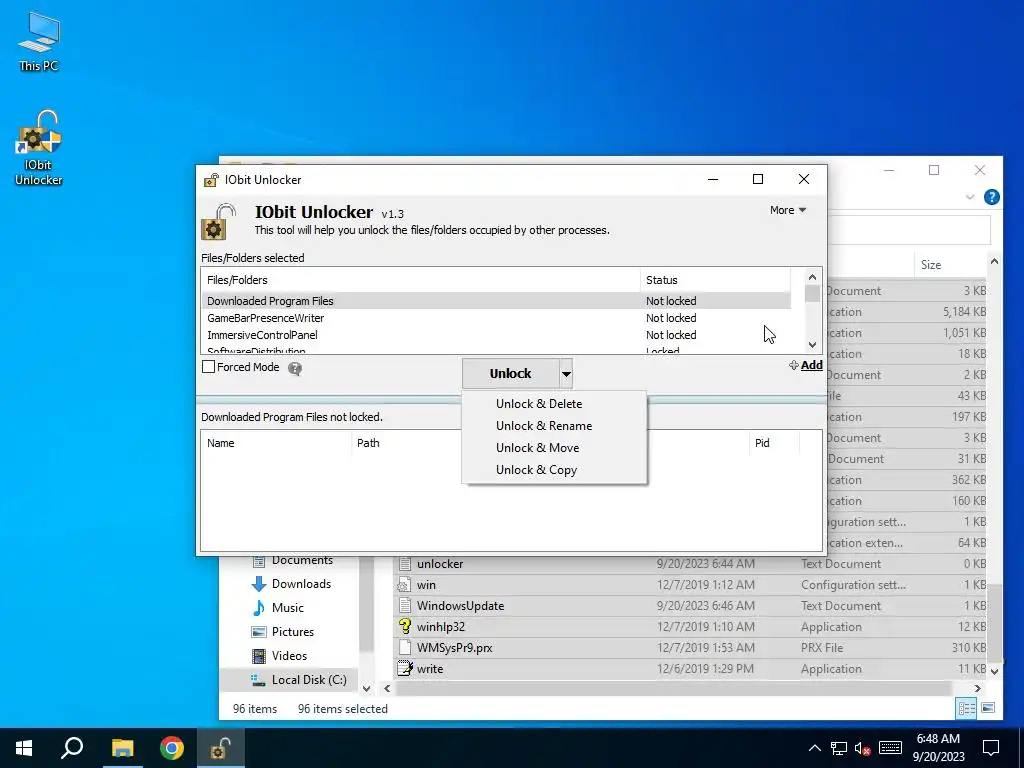Viewport: 1024px width, 768px height.
Task: Choose Unlock & Rename option
Action: 544,426
